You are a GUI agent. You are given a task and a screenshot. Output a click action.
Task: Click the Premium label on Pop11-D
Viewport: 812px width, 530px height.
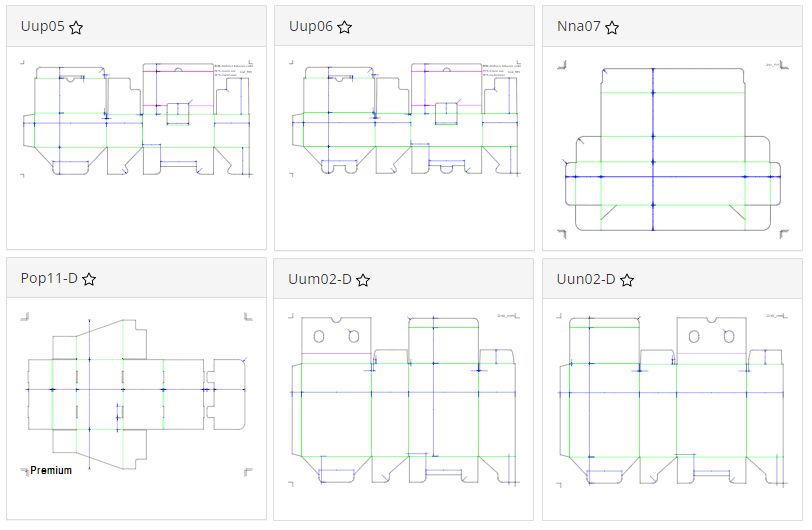[51, 470]
